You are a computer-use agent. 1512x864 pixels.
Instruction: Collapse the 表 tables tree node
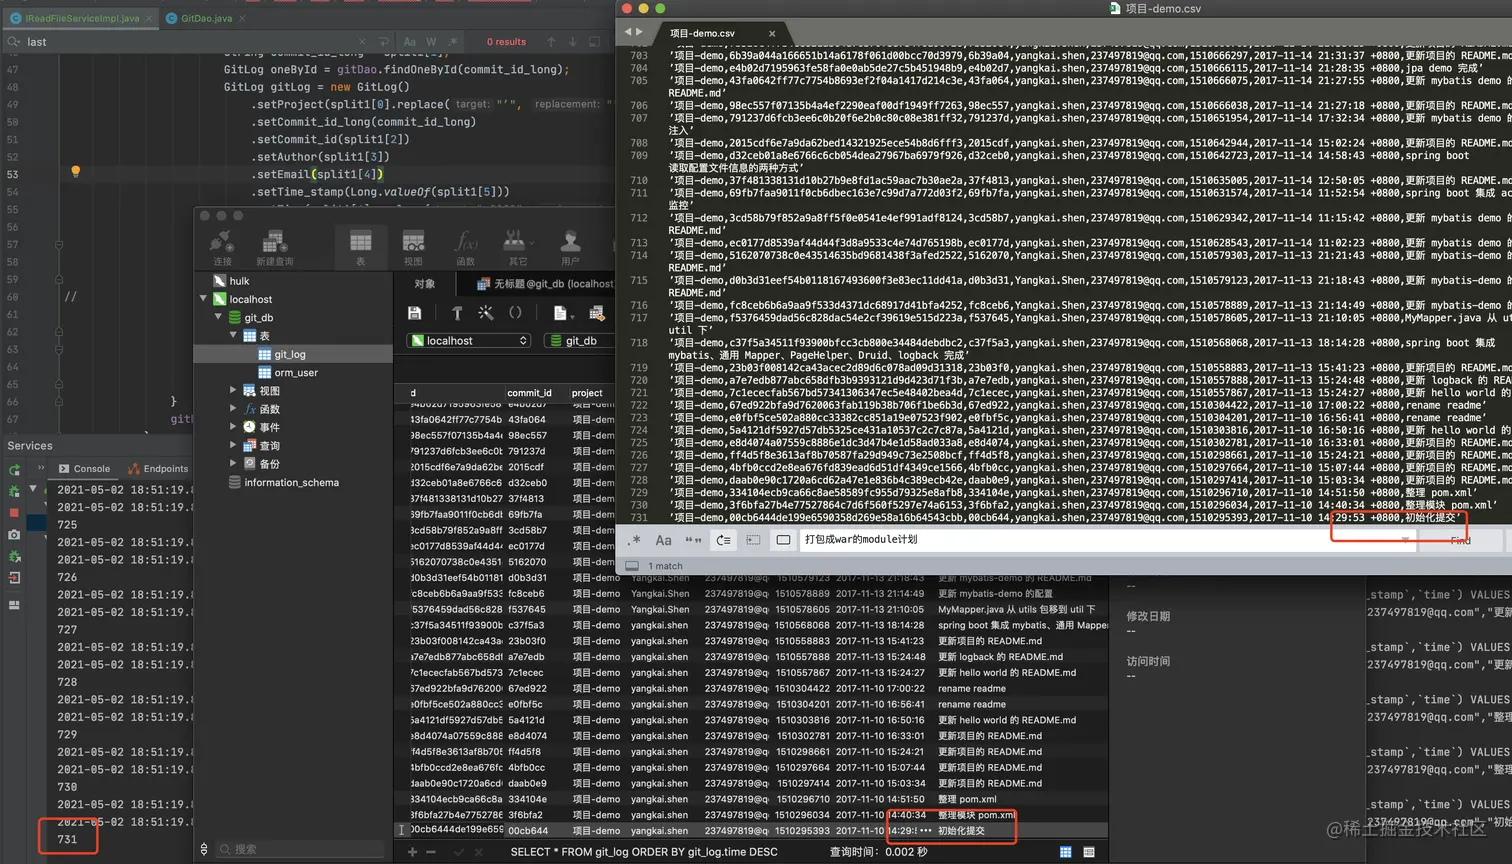pos(233,335)
